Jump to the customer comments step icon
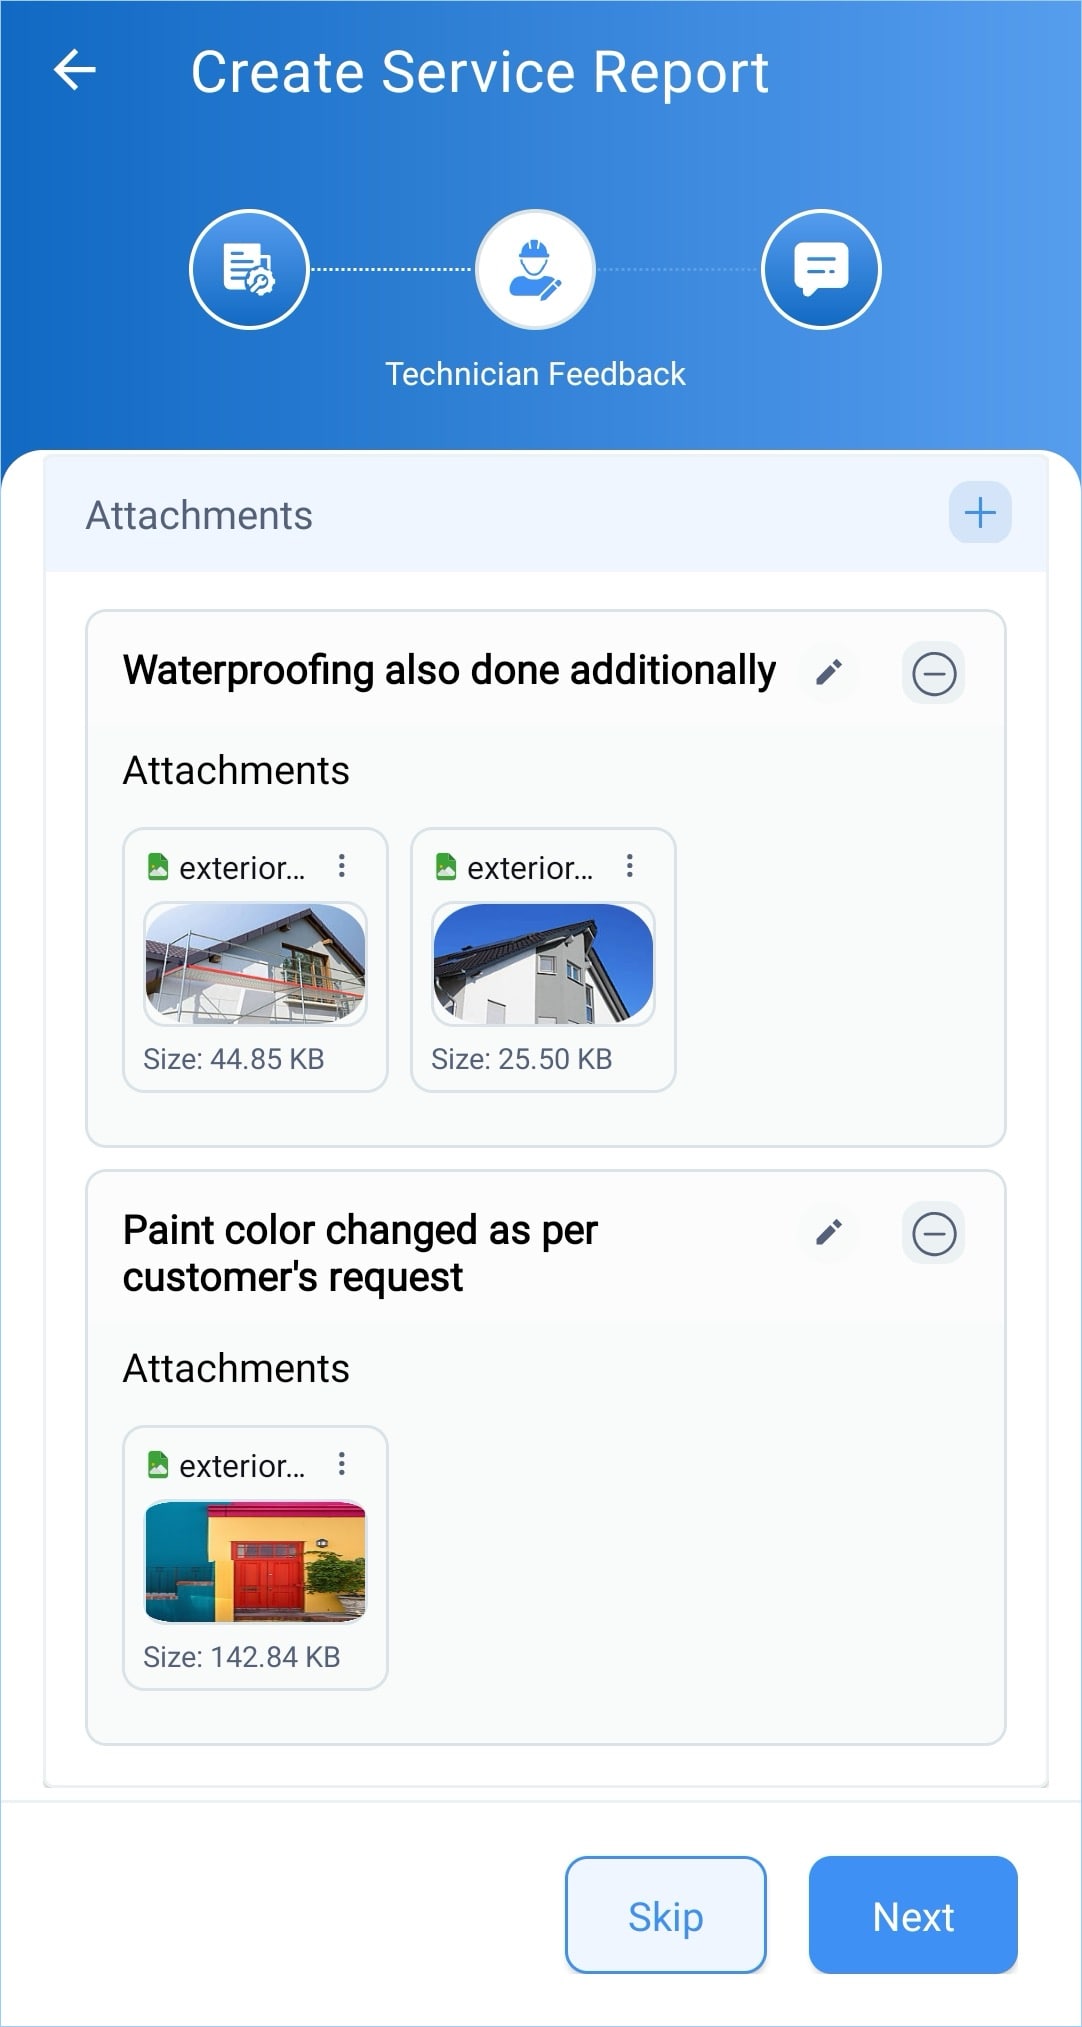1082x2027 pixels. click(x=821, y=269)
